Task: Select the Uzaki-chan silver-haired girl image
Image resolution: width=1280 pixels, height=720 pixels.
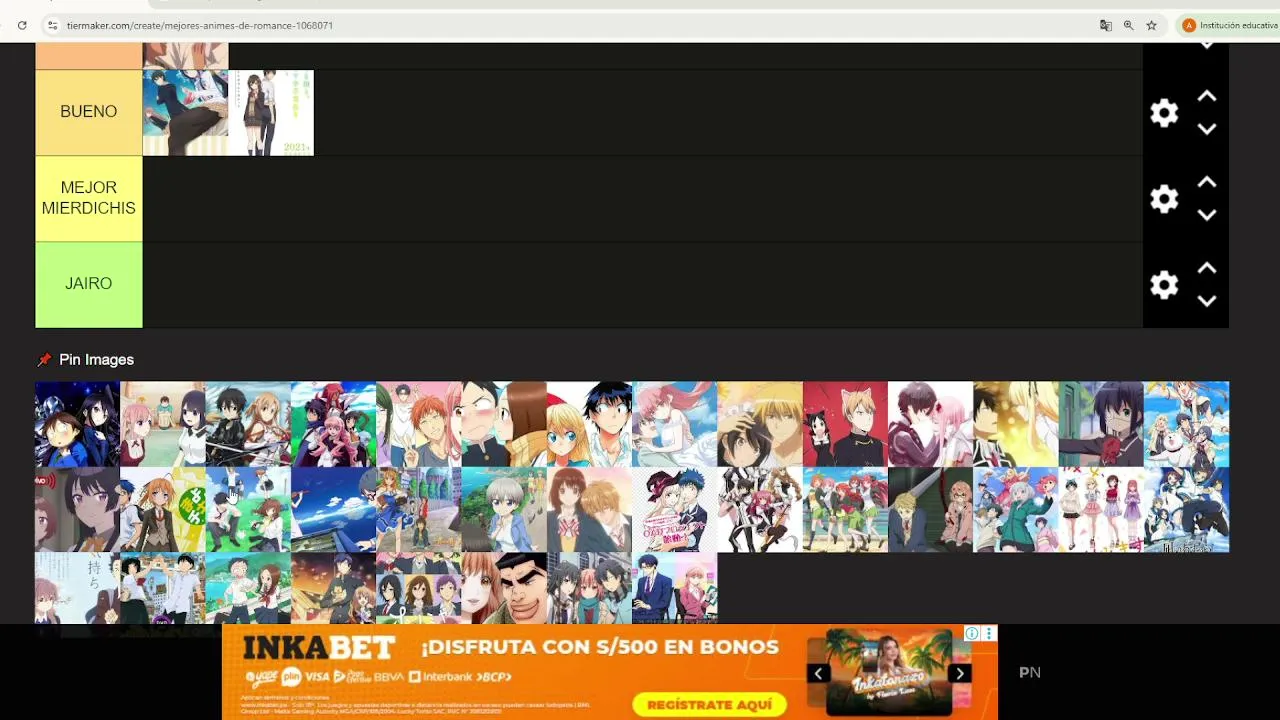Action: click(504, 510)
